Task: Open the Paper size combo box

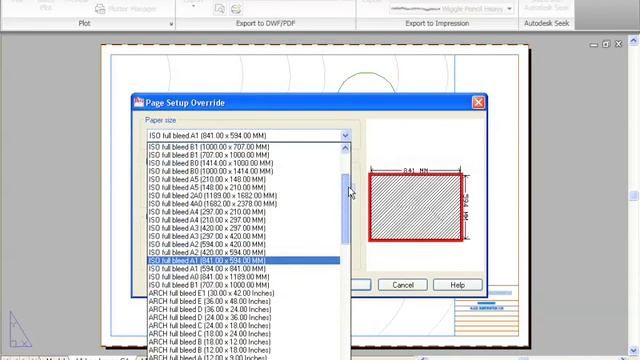Action: tap(249, 136)
